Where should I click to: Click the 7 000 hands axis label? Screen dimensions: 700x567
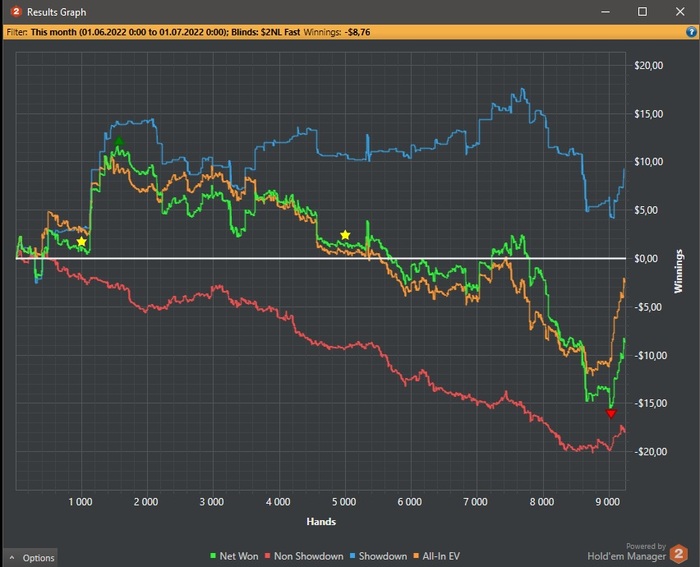(x=475, y=502)
